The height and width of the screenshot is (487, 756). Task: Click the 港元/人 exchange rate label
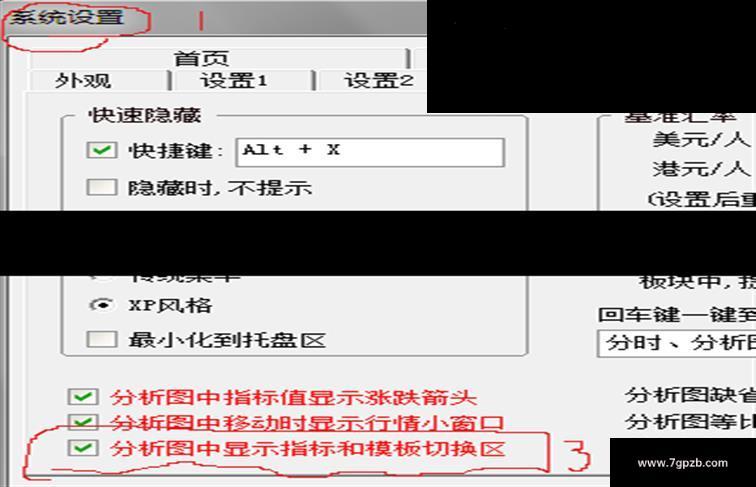702,169
